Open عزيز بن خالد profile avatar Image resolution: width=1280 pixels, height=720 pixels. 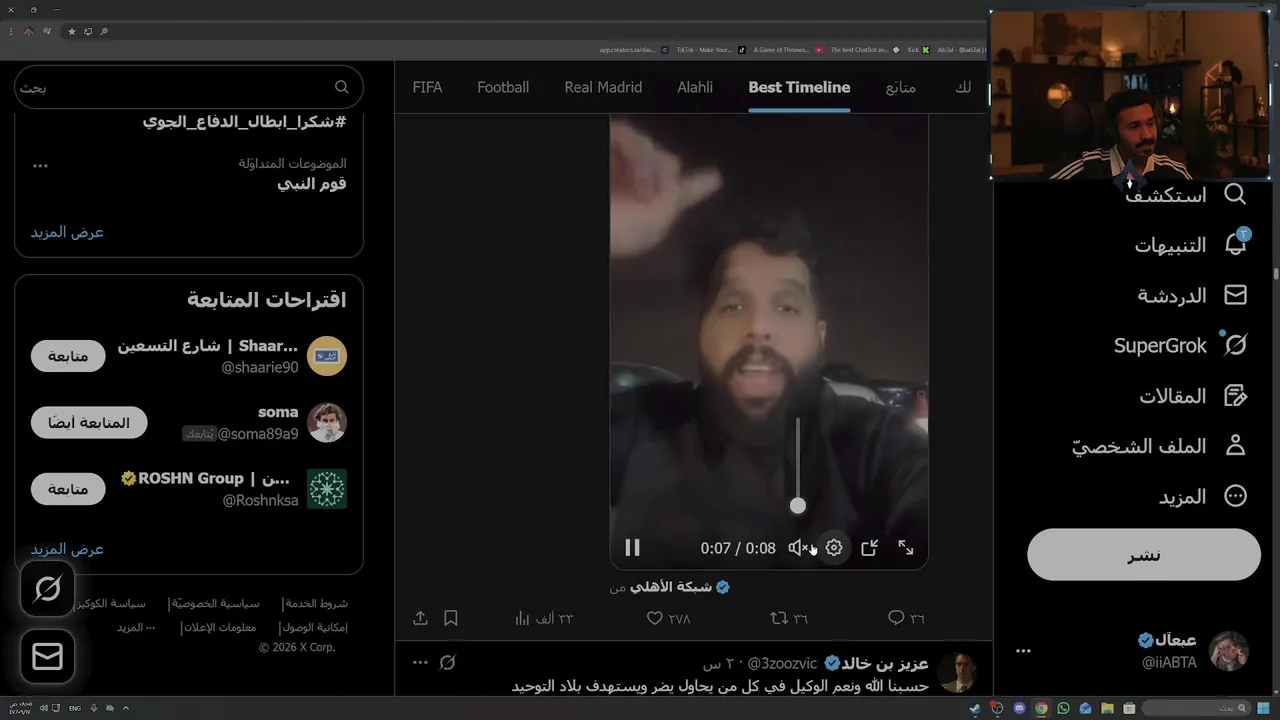(x=958, y=672)
